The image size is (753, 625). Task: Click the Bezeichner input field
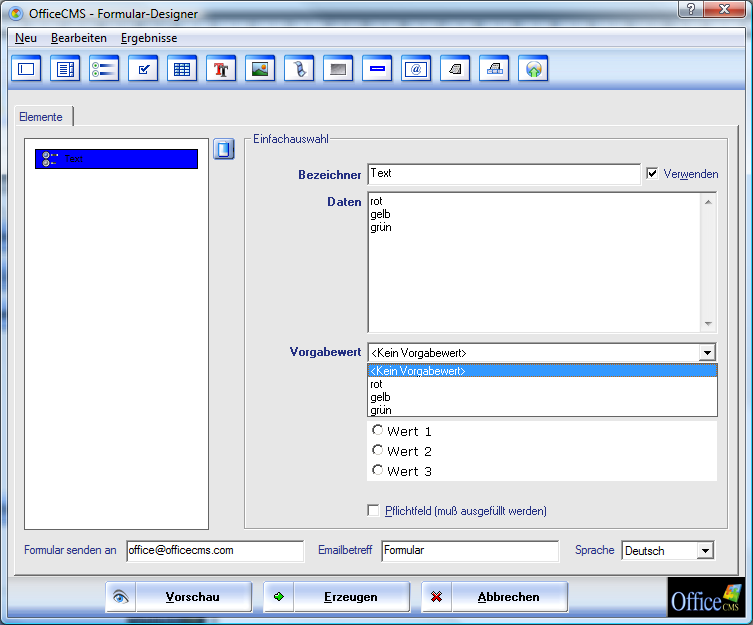pos(504,173)
